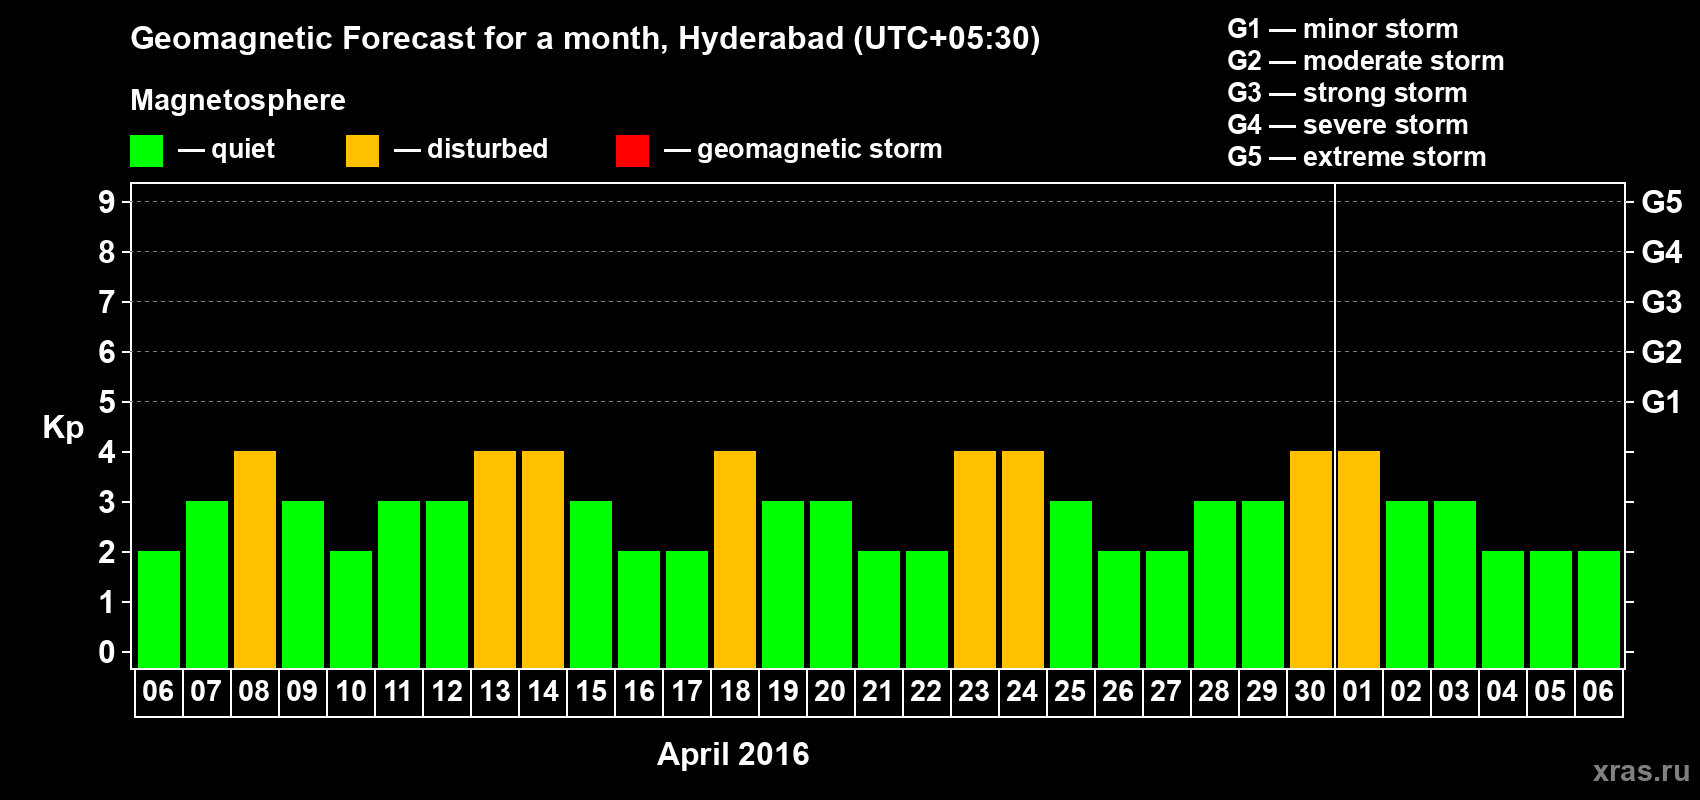
Task: Click the green bar above date 27
Action: [x=1167, y=610]
